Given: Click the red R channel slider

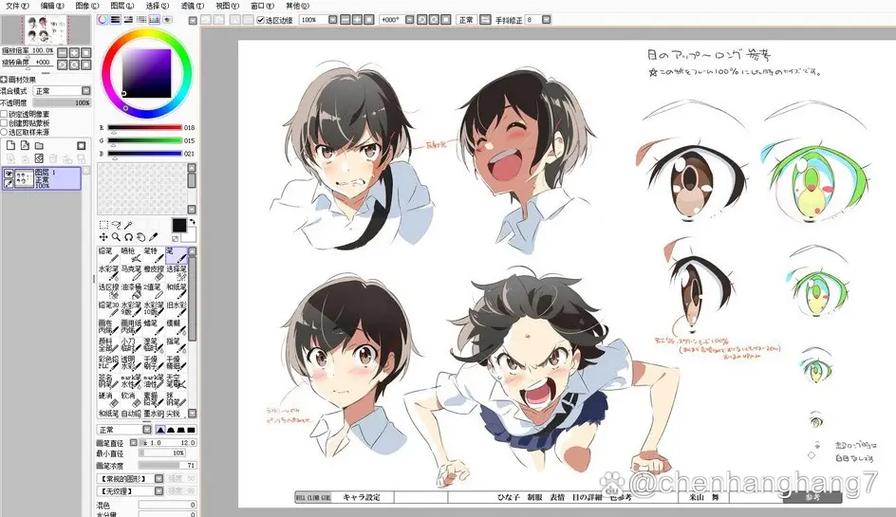Looking at the screenshot, I should click(x=145, y=127).
